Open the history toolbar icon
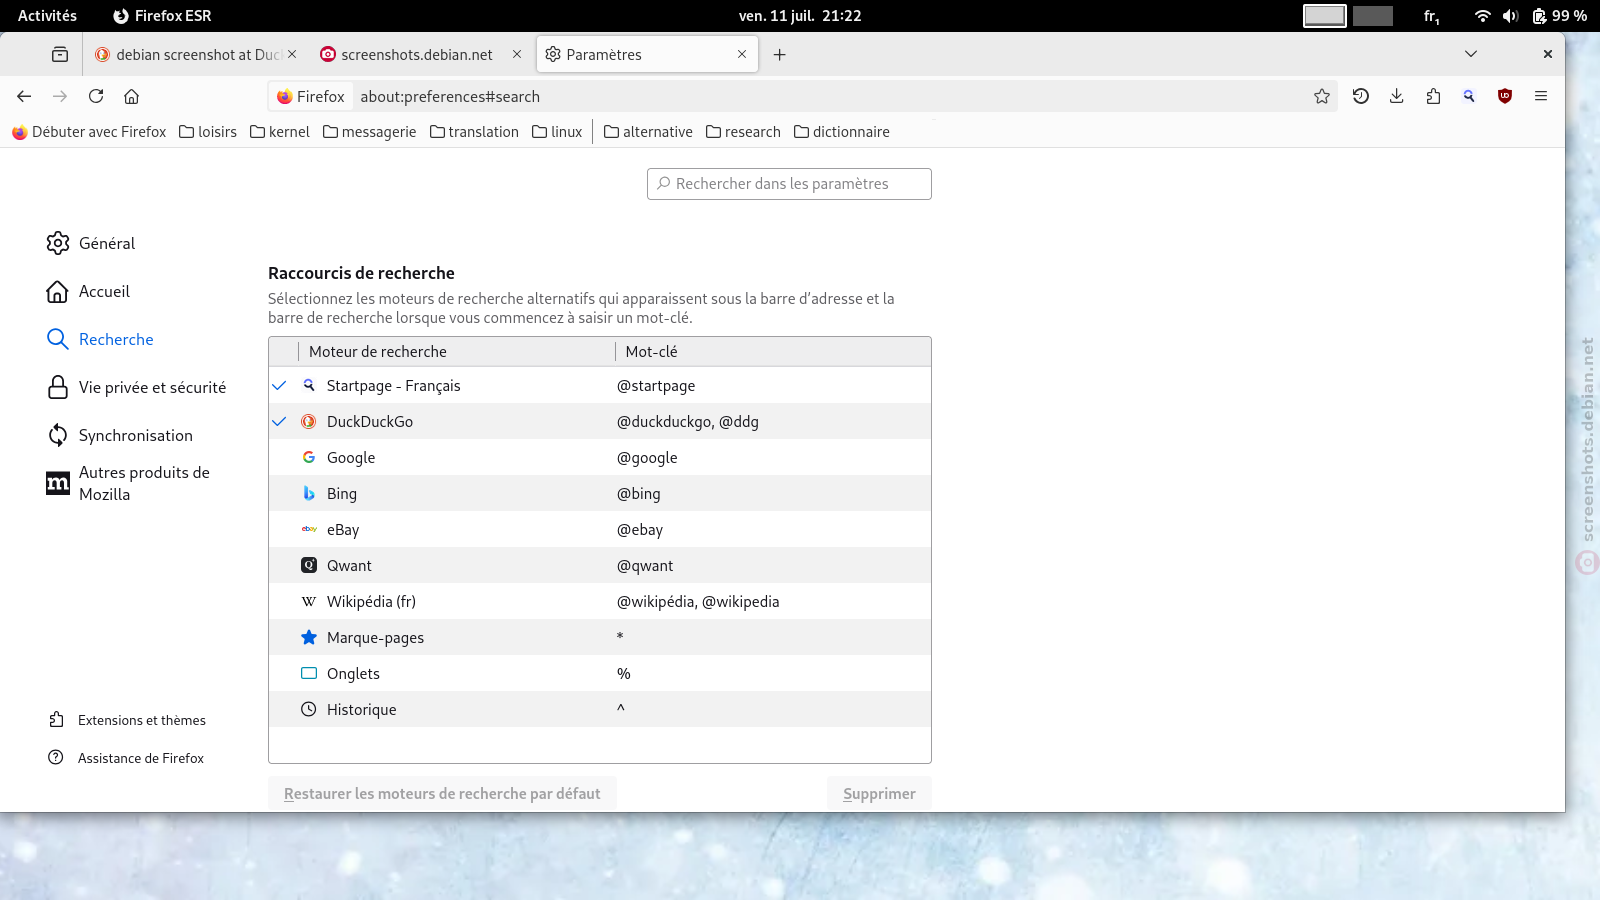Viewport: 1600px width, 900px height. [x=1361, y=96]
